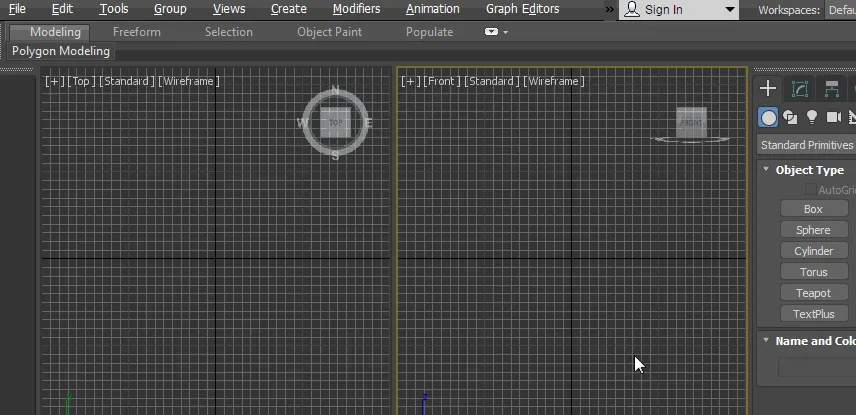Collapse the Name and Color rollout
The height and width of the screenshot is (415, 856).
point(767,341)
